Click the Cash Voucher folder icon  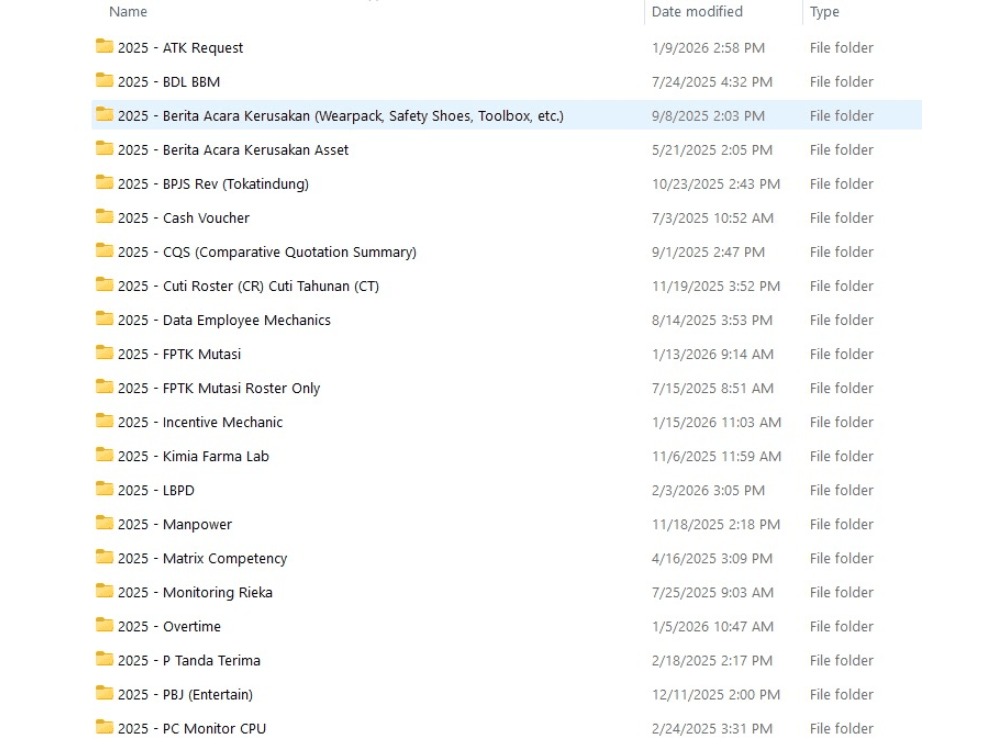tap(105, 217)
